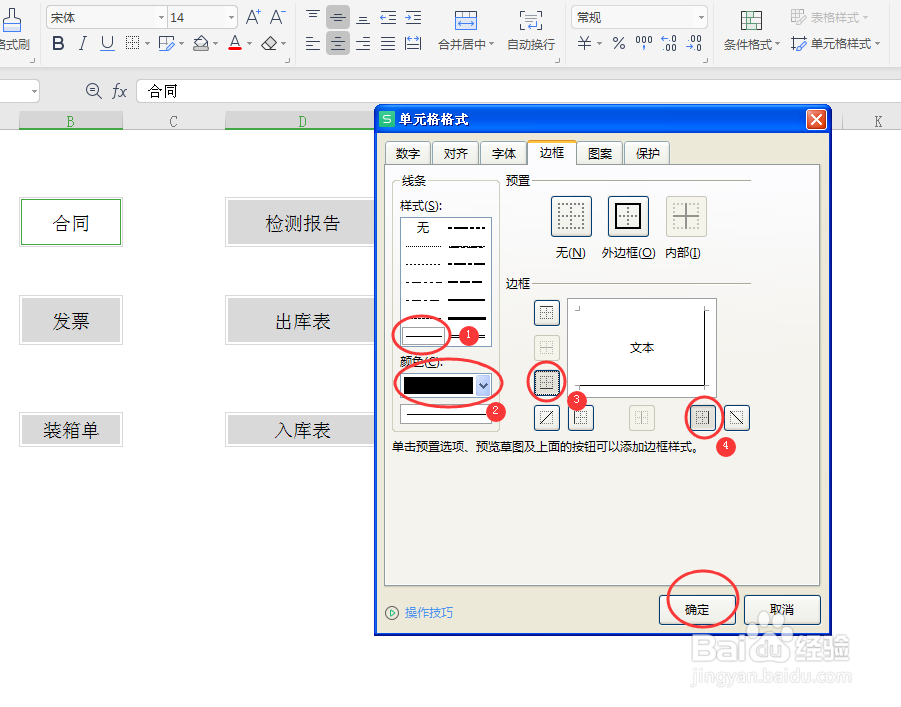Click the 合并居中 merge and center icon
Viewport: 901px width, 707px height.
point(465,20)
